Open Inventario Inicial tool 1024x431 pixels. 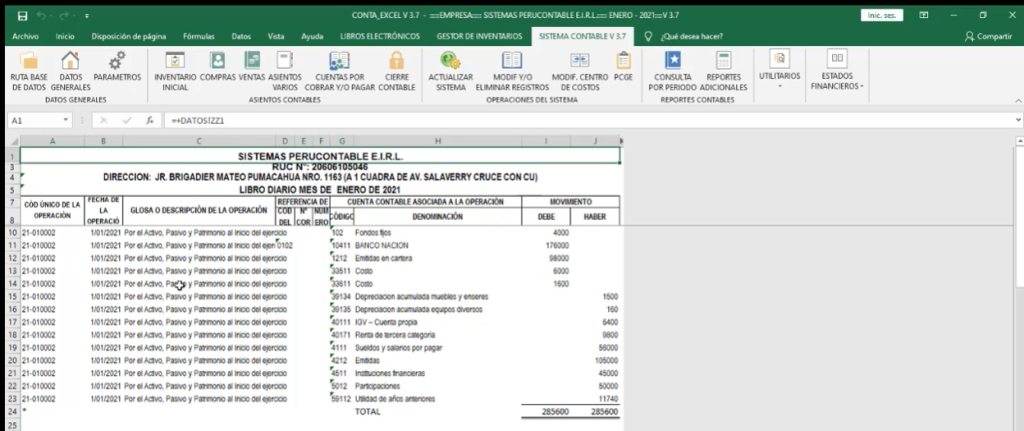point(175,71)
